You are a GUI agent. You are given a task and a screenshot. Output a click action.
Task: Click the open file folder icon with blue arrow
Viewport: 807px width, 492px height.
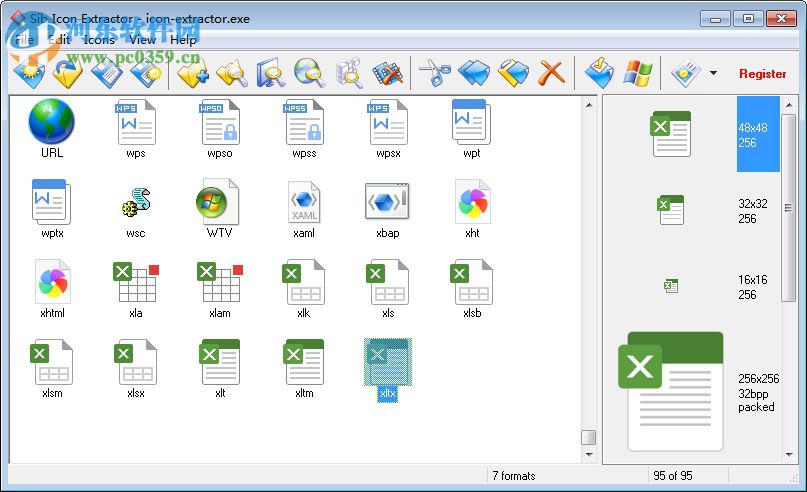coord(67,73)
